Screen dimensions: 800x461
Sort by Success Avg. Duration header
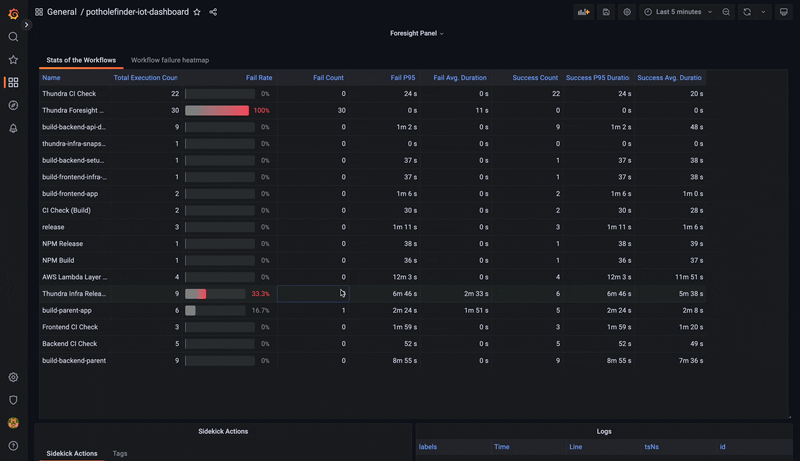(669, 78)
